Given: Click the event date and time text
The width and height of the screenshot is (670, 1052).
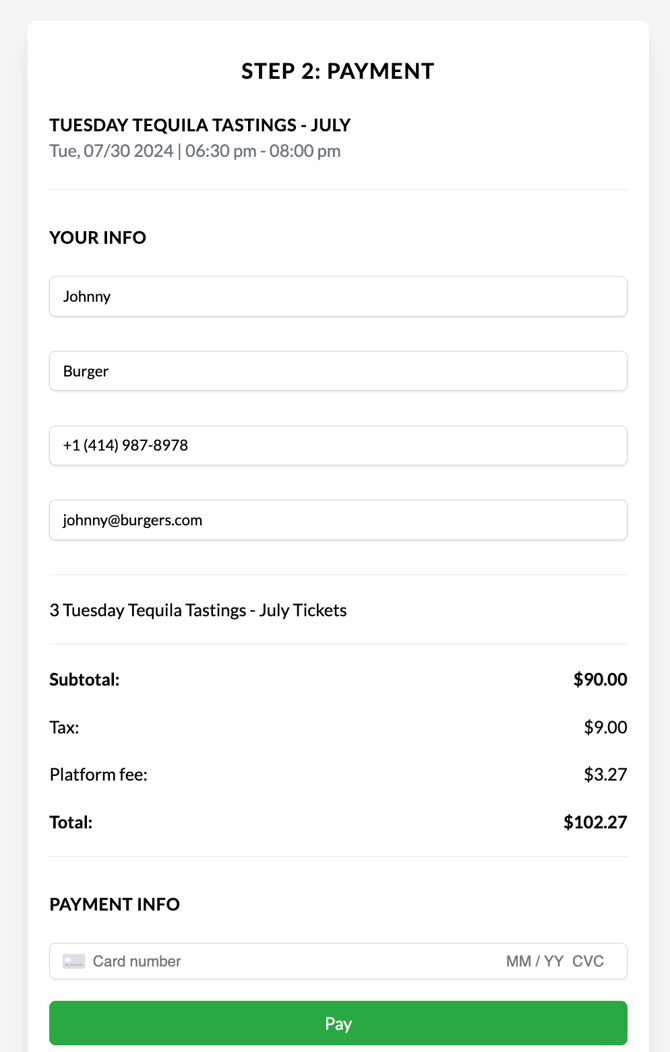Looking at the screenshot, I should 195,151.
